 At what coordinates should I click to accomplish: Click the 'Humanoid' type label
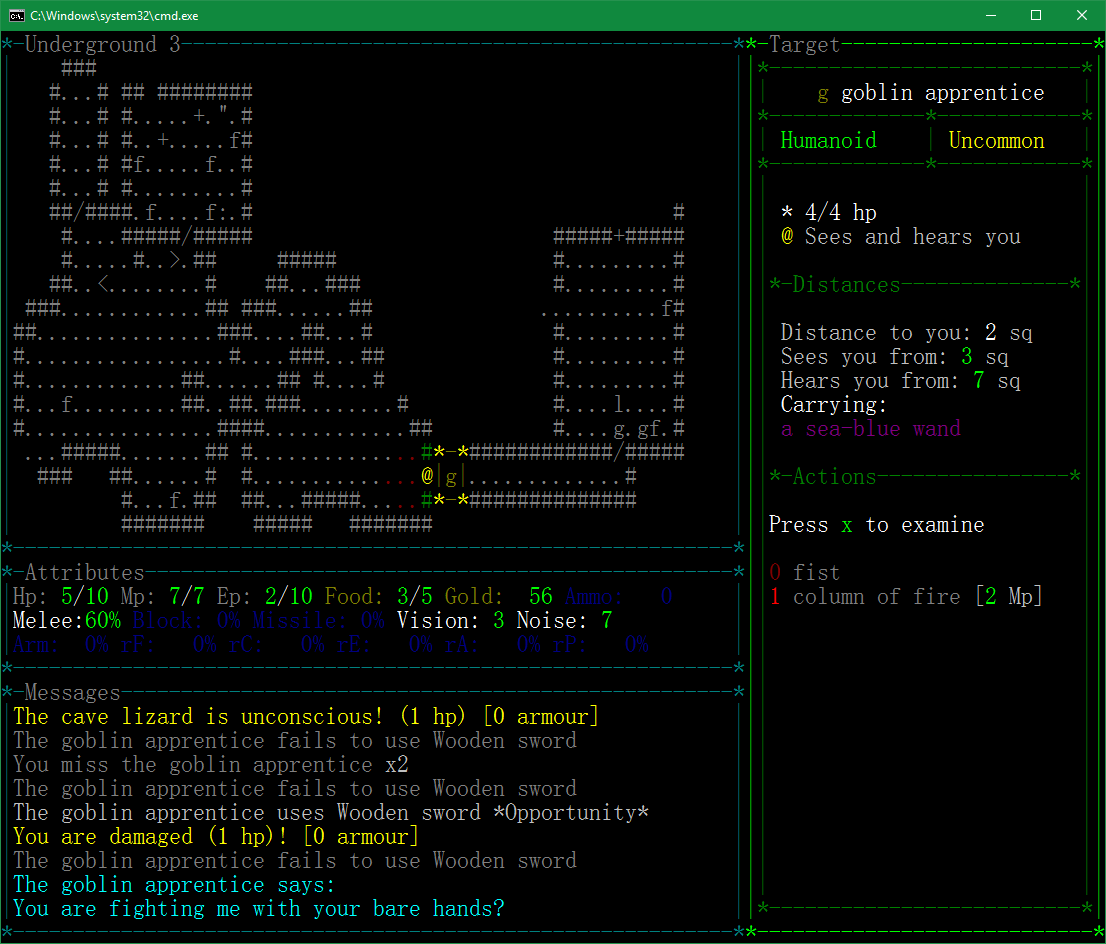(x=828, y=140)
